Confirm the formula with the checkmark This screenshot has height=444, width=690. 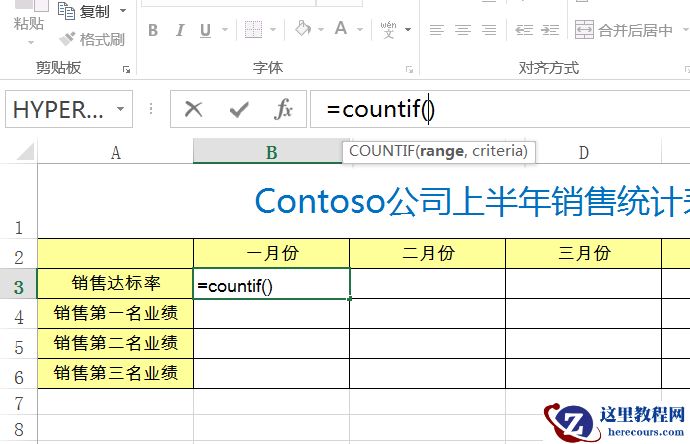(x=239, y=110)
